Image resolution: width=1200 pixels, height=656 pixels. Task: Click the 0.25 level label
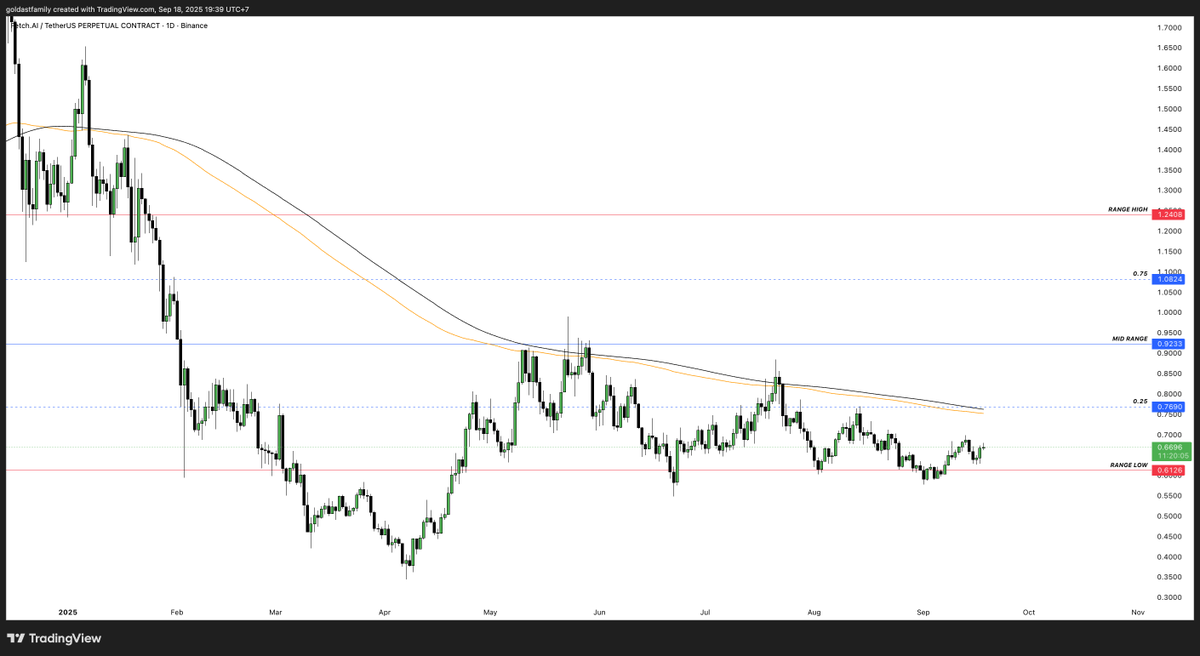pos(1139,401)
